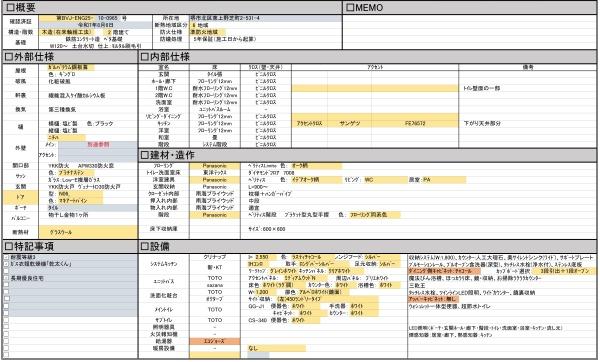Select Panasonic in the 階段 row
Viewport: 600px width, 362px height.
click(215, 215)
